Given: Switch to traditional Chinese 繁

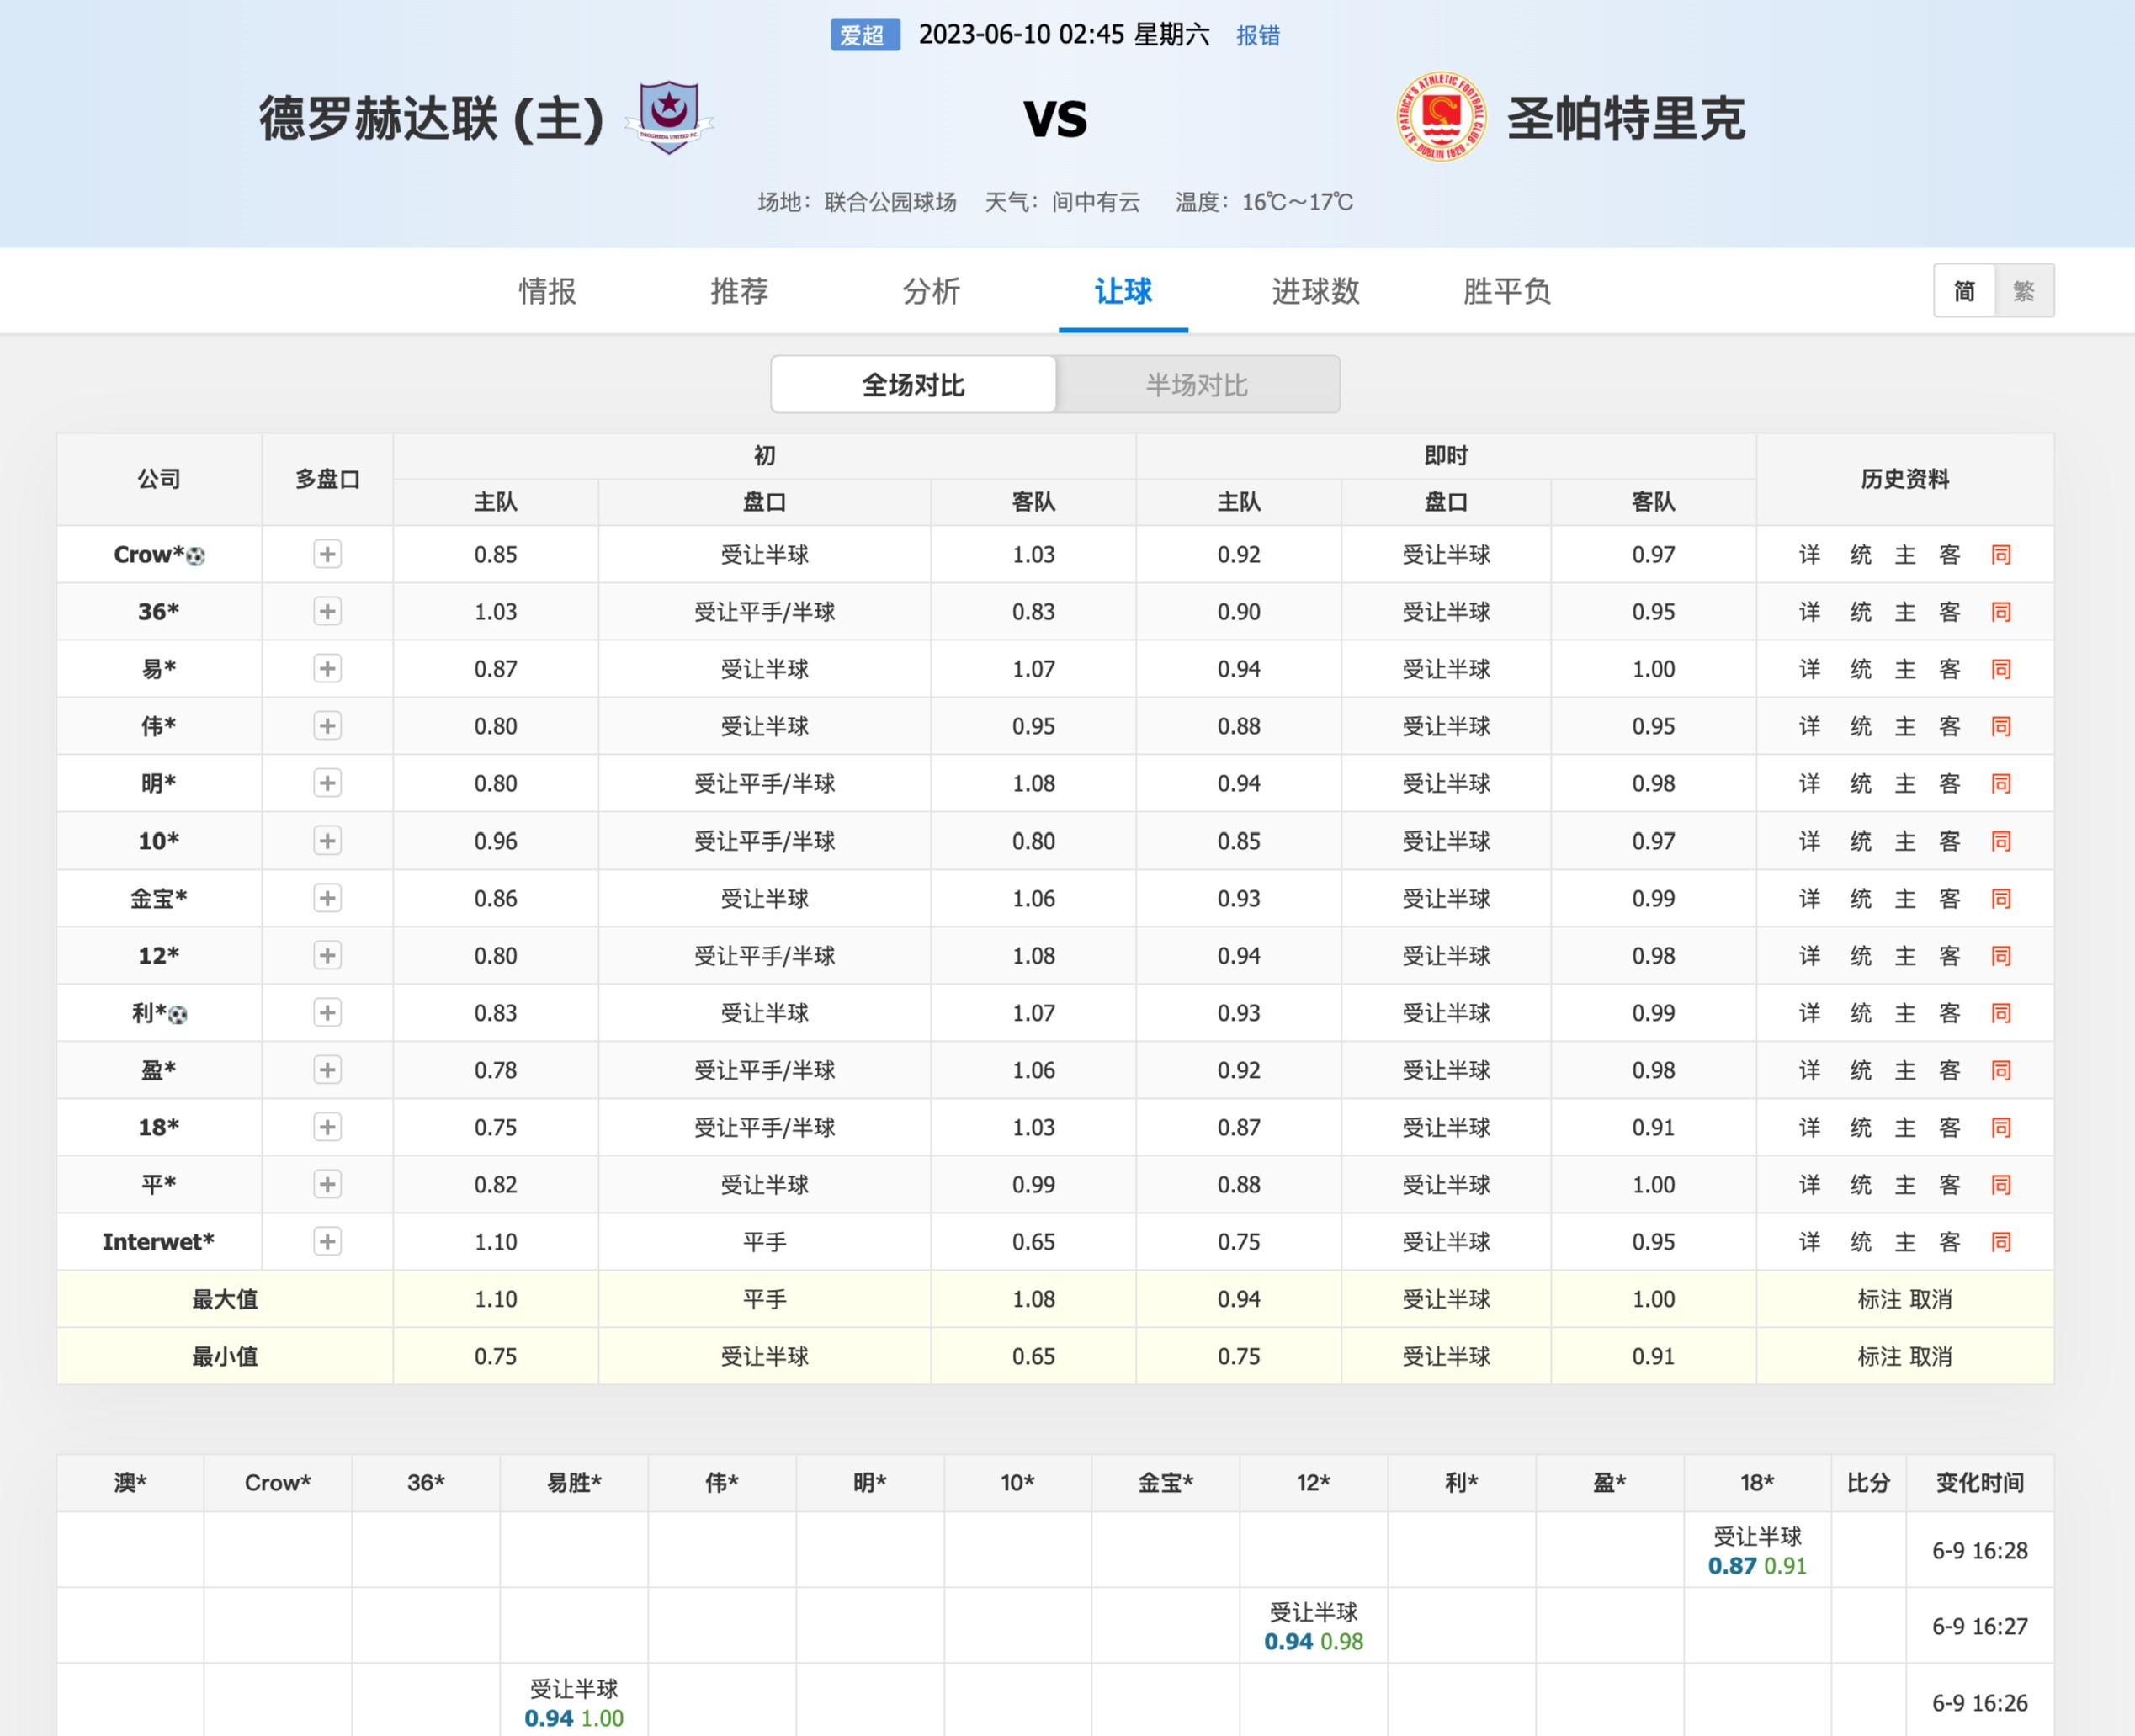Looking at the screenshot, I should 2024,291.
